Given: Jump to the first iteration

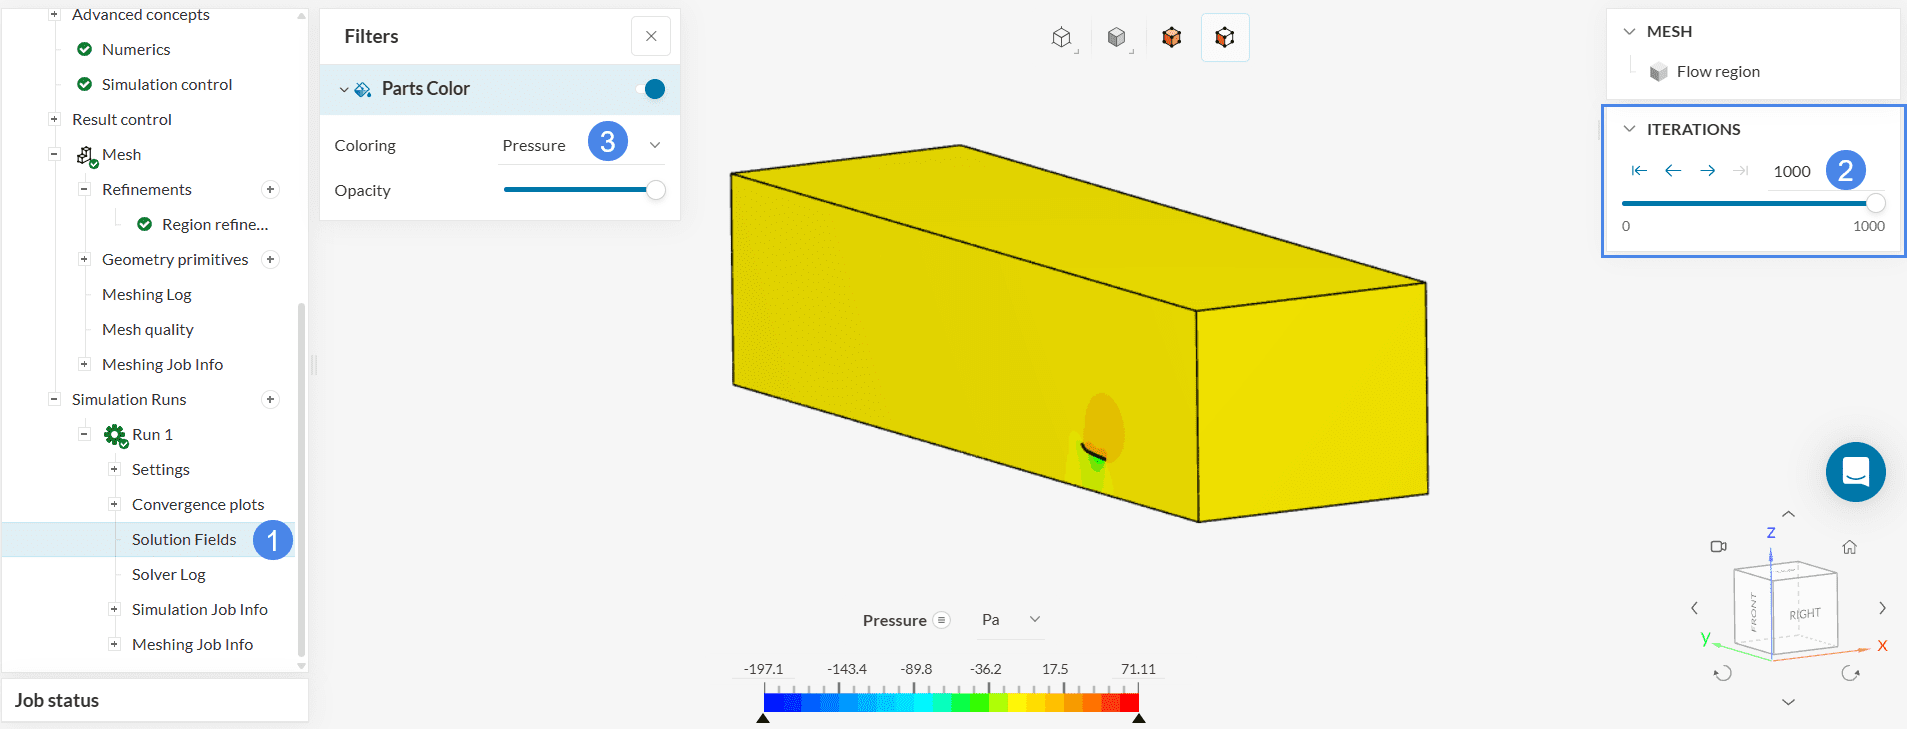Looking at the screenshot, I should click(1639, 171).
